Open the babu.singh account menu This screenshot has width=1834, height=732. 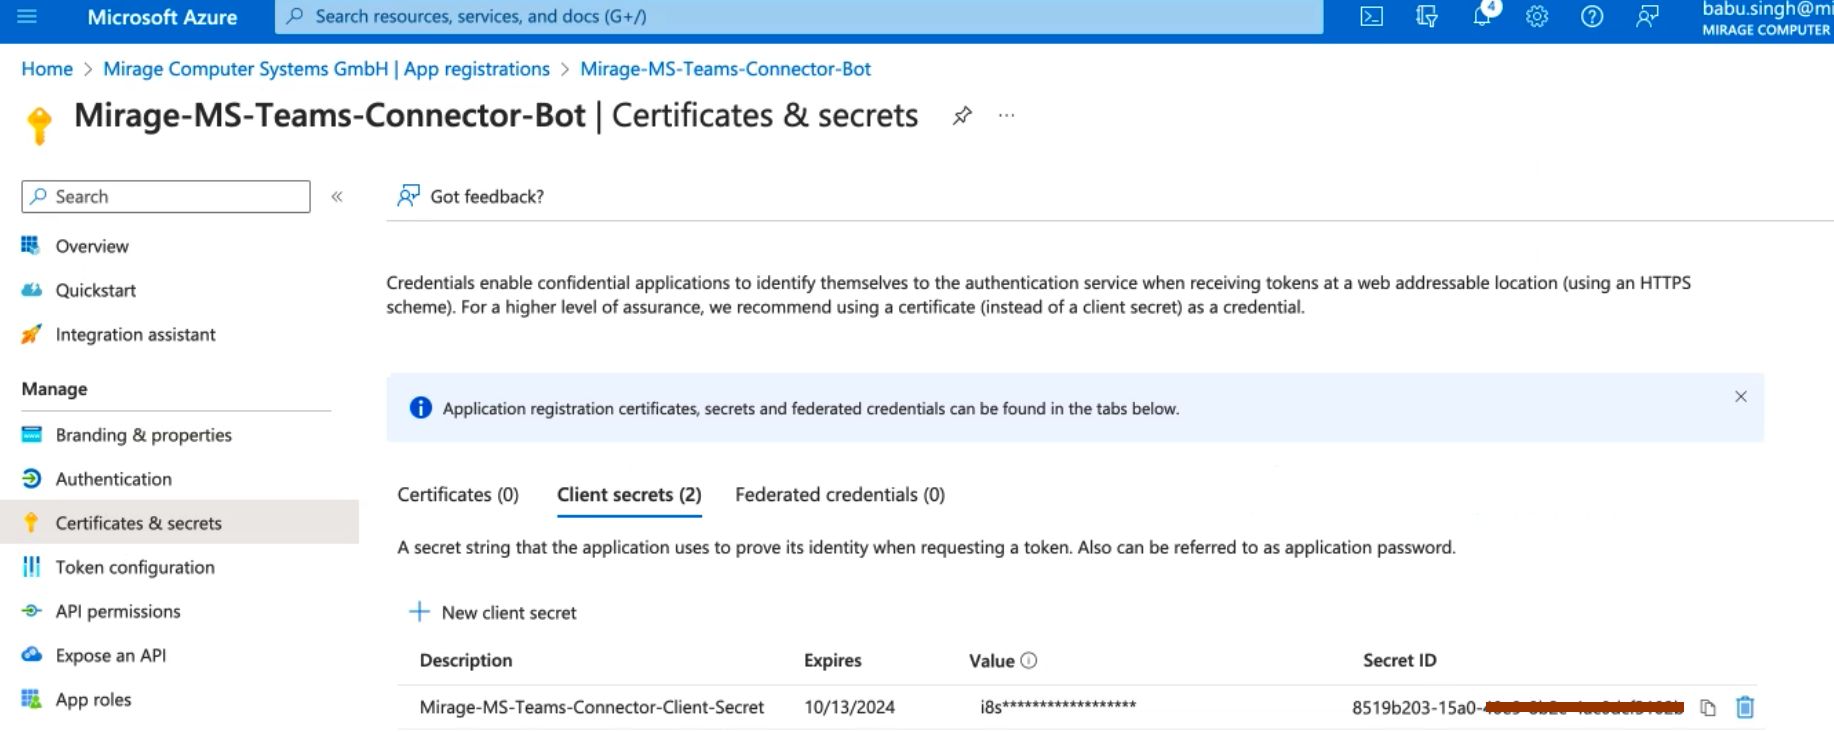pos(1767,18)
